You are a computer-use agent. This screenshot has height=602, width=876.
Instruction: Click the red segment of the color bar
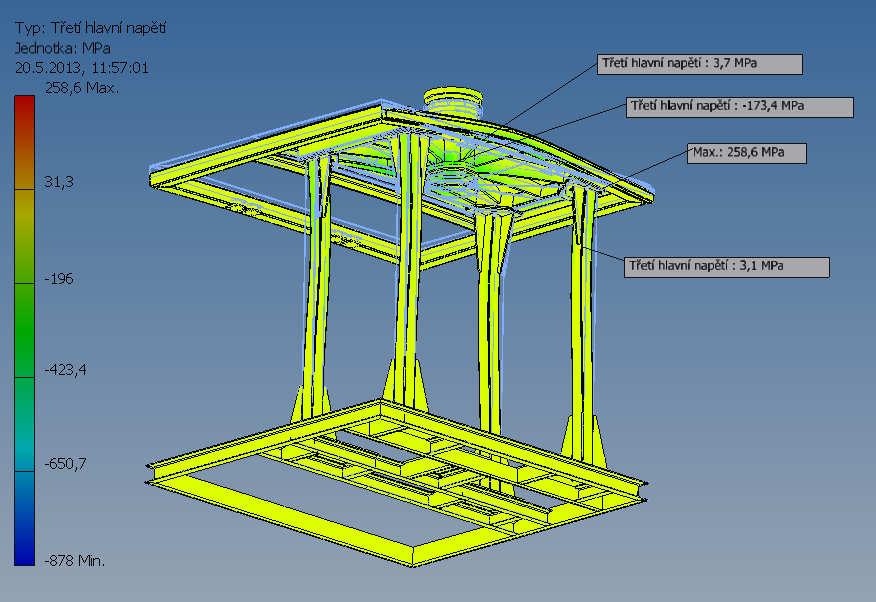click(25, 142)
